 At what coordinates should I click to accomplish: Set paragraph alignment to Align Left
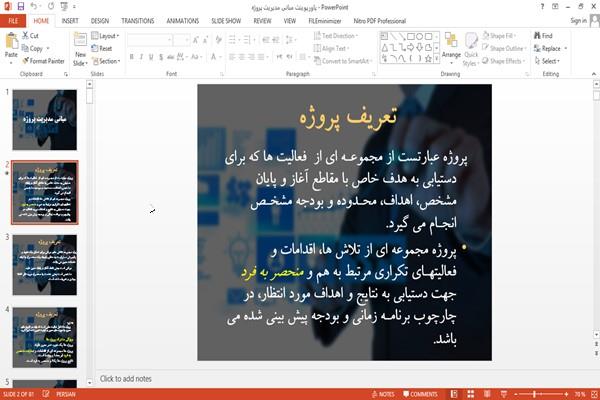pos(232,57)
